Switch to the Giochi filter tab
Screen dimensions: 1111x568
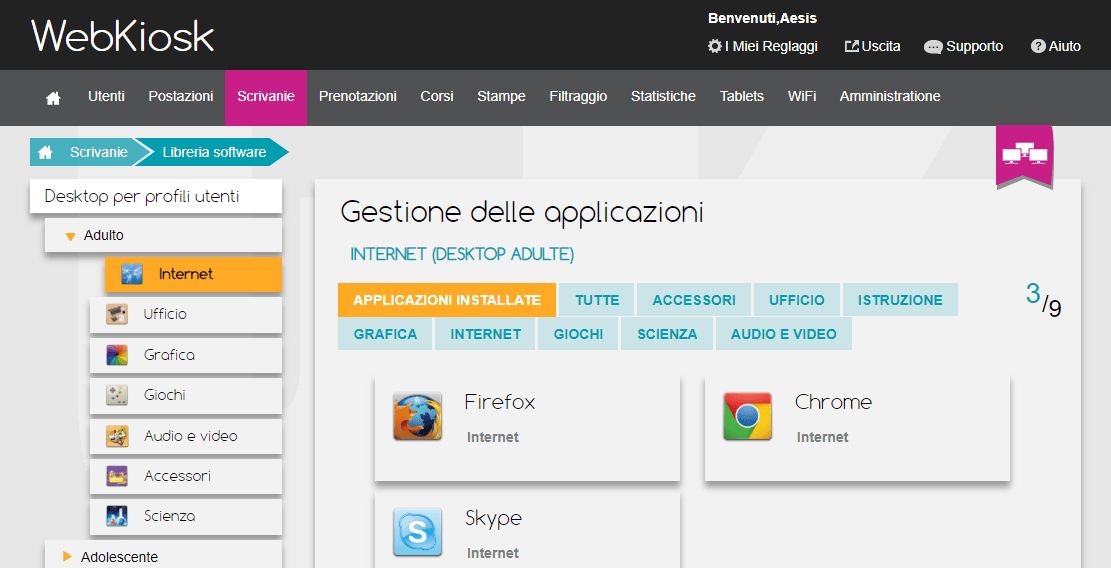pyautogui.click(x=578, y=334)
